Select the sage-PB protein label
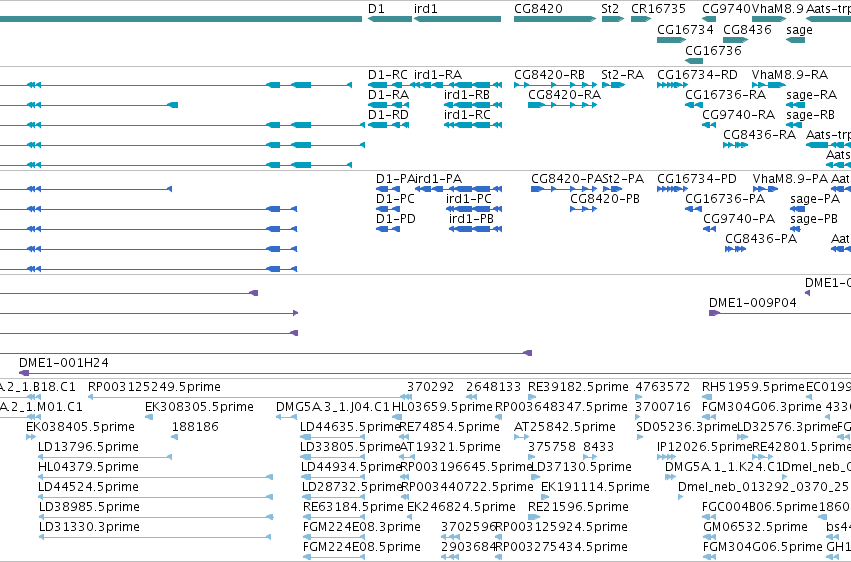The image size is (851, 562). point(814,219)
